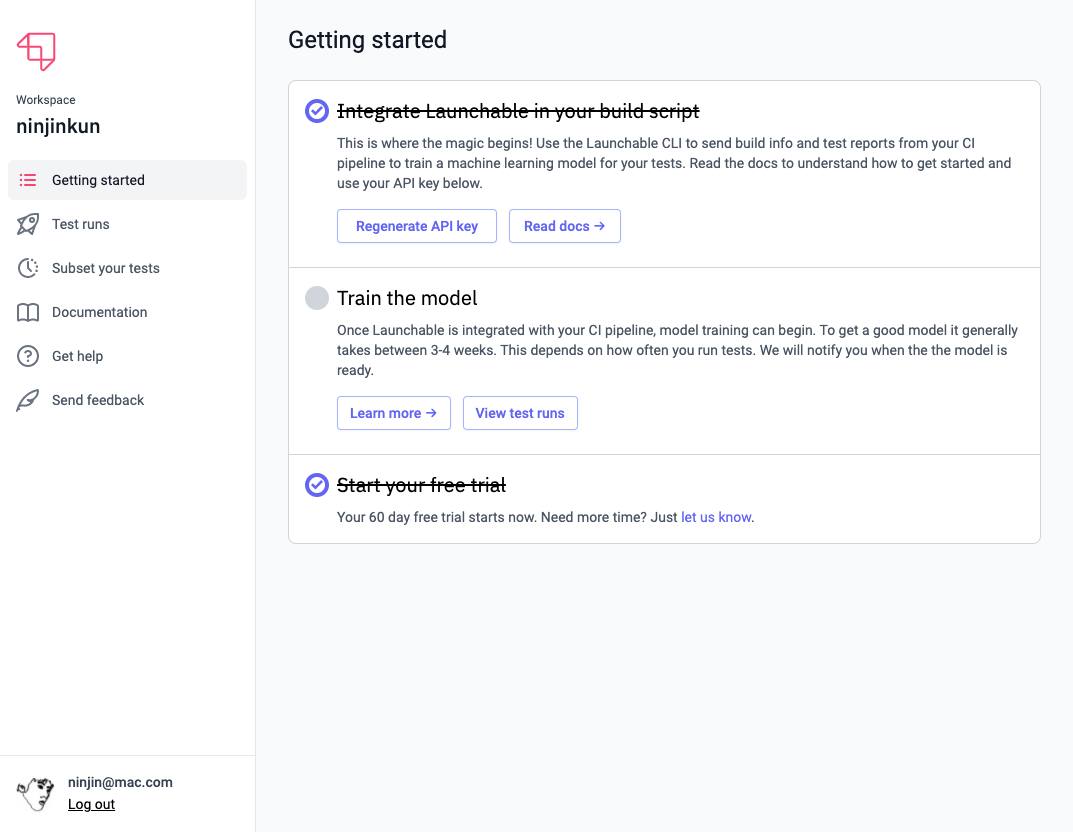Image resolution: width=1073 pixels, height=832 pixels.
Task: Click the 'Workspace' label
Action: pyautogui.click(x=46, y=100)
